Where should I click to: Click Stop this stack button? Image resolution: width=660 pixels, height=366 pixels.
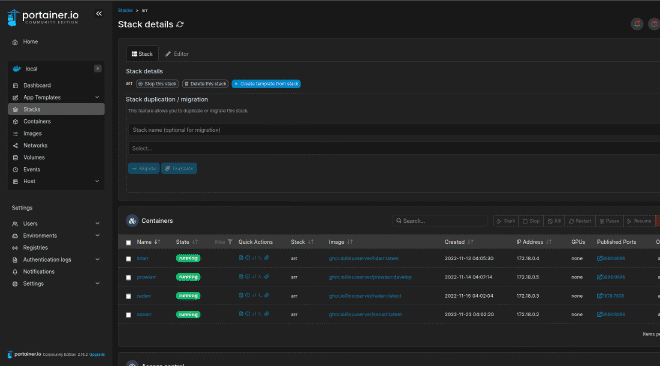coord(157,84)
